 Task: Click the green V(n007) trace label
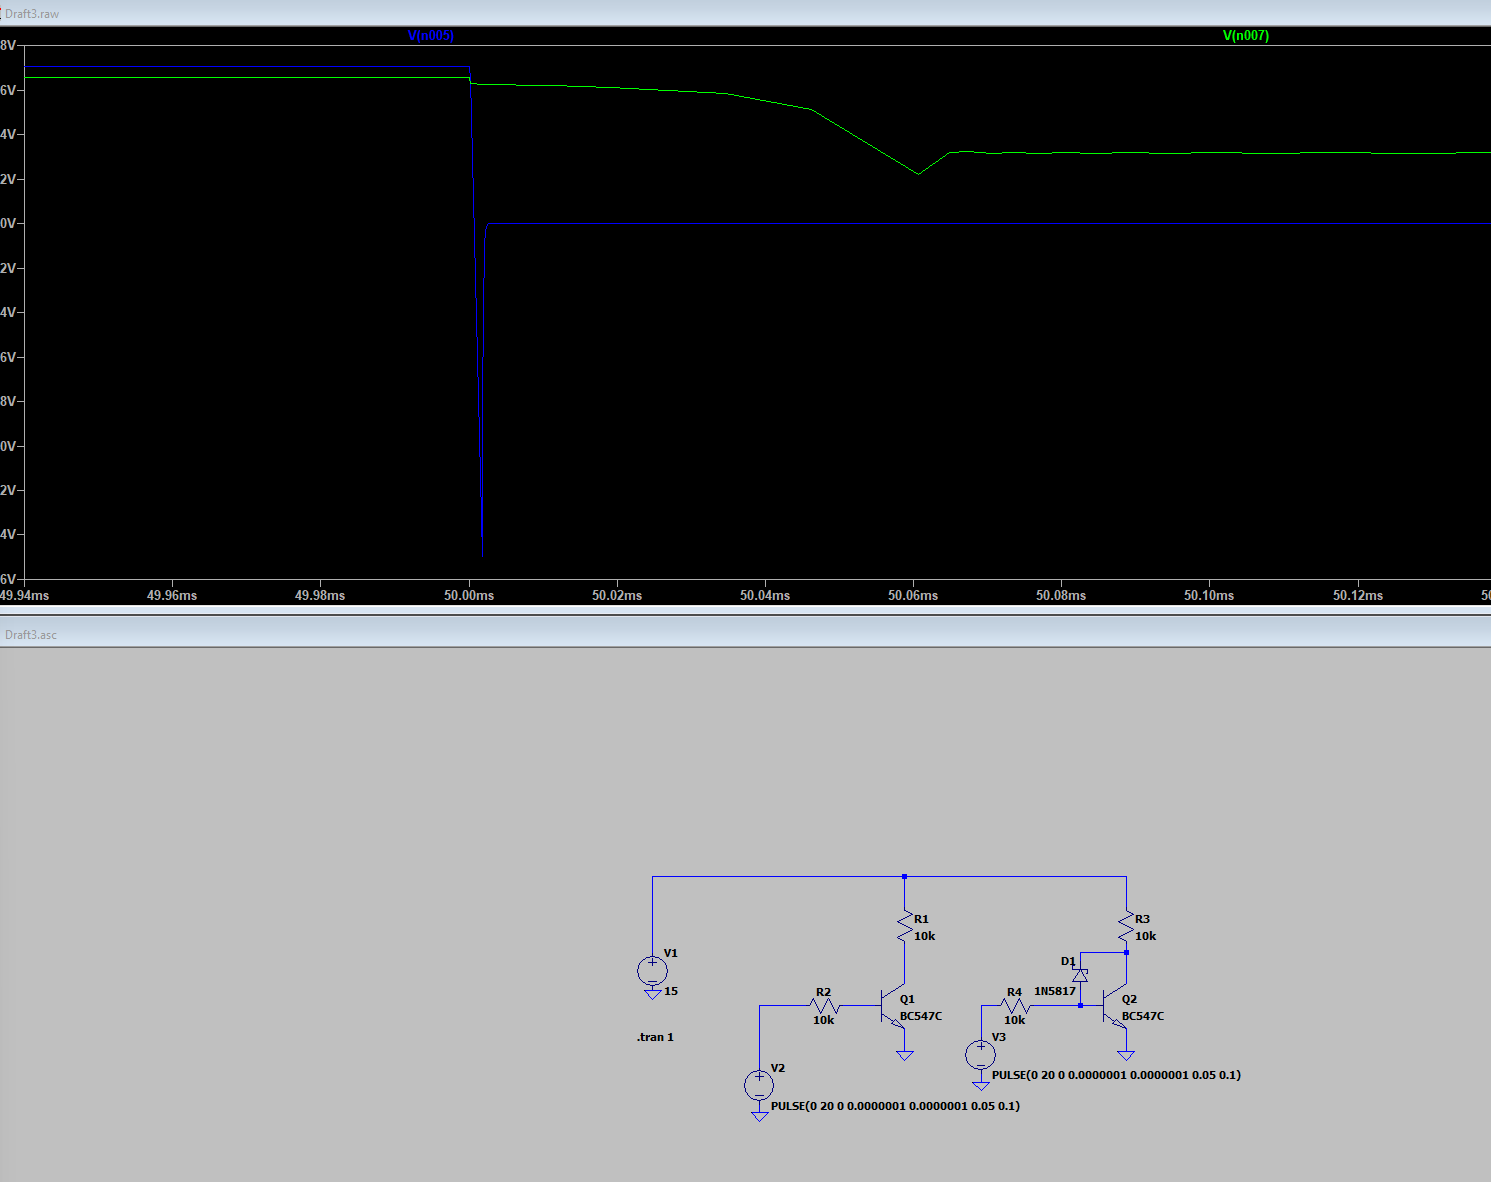coord(1245,36)
